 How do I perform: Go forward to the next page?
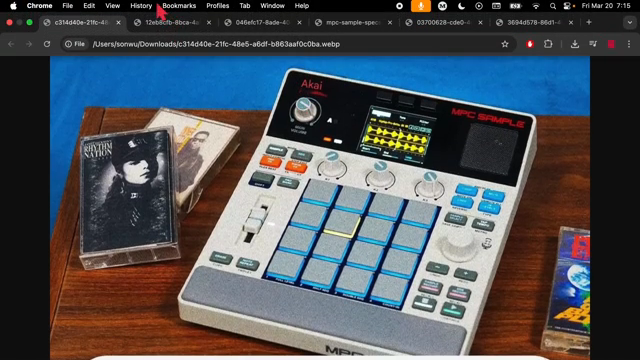(x=29, y=44)
